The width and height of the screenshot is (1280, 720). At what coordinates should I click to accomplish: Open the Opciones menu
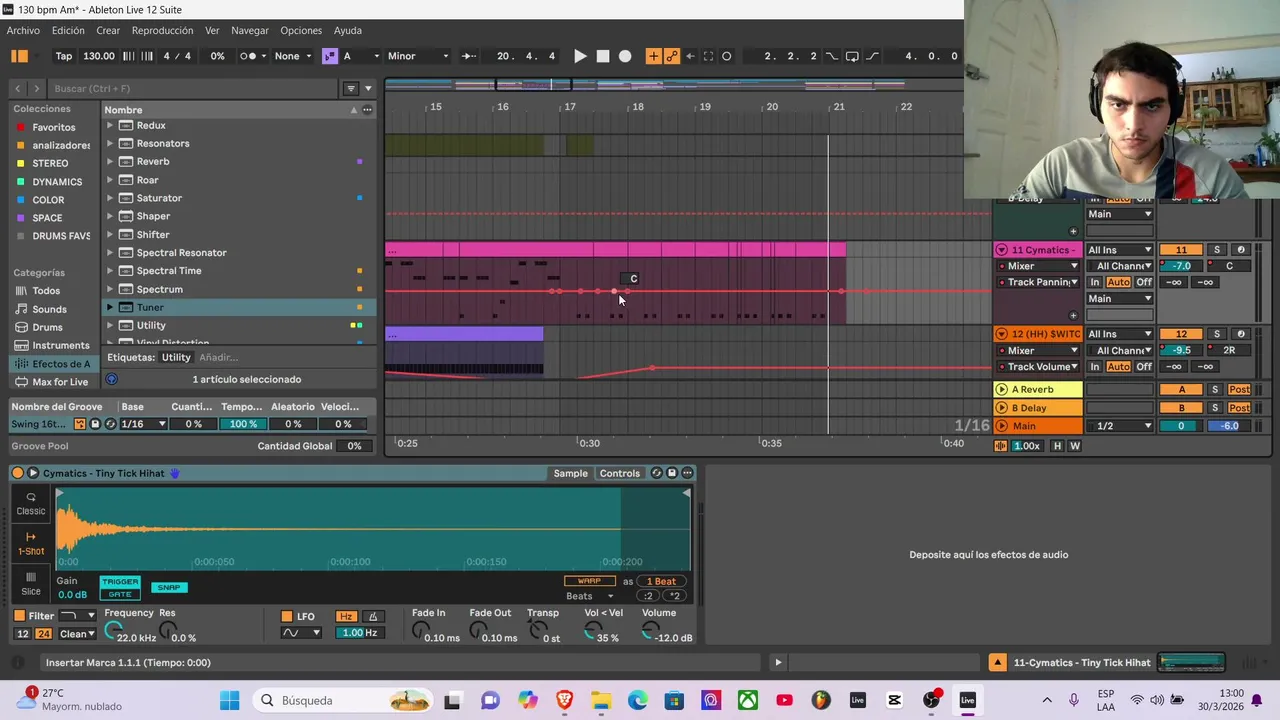(301, 30)
